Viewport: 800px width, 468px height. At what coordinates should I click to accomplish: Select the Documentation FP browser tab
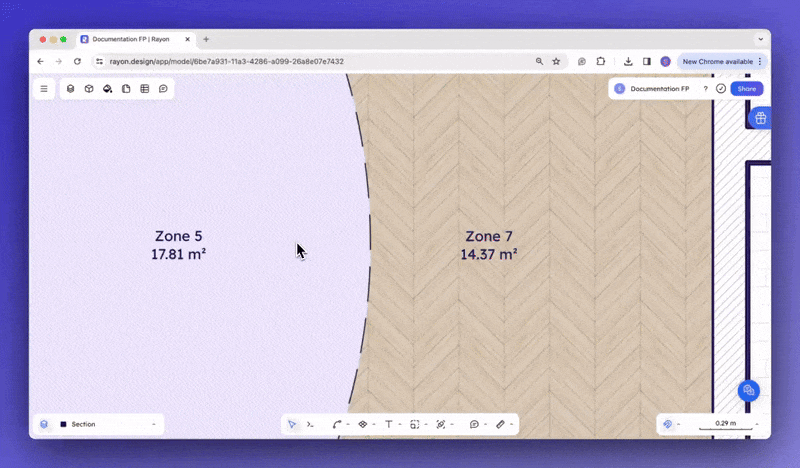130,39
